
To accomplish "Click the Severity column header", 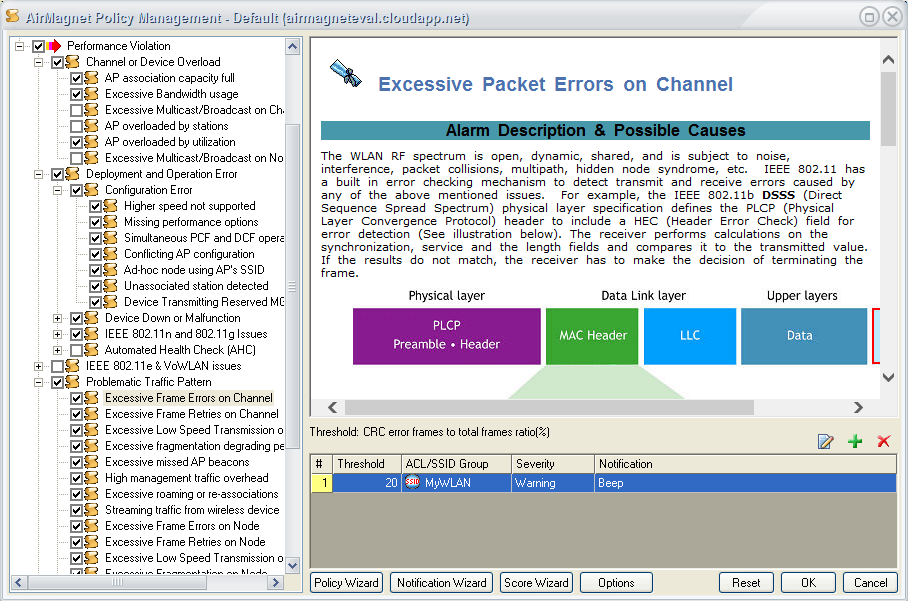I will click(x=553, y=464).
